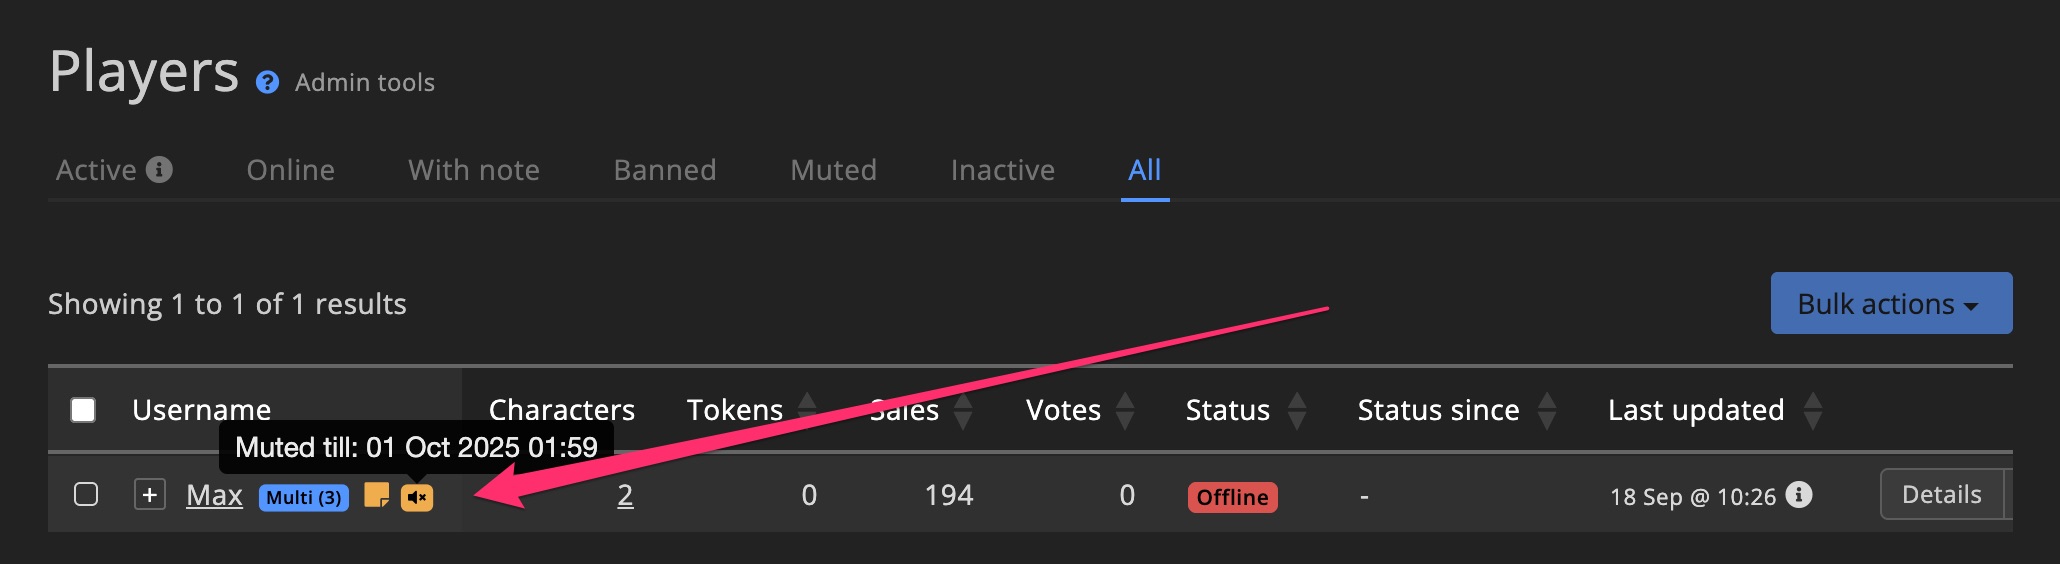Check the checkbox for player Max
The height and width of the screenshot is (564, 2060).
point(86,494)
